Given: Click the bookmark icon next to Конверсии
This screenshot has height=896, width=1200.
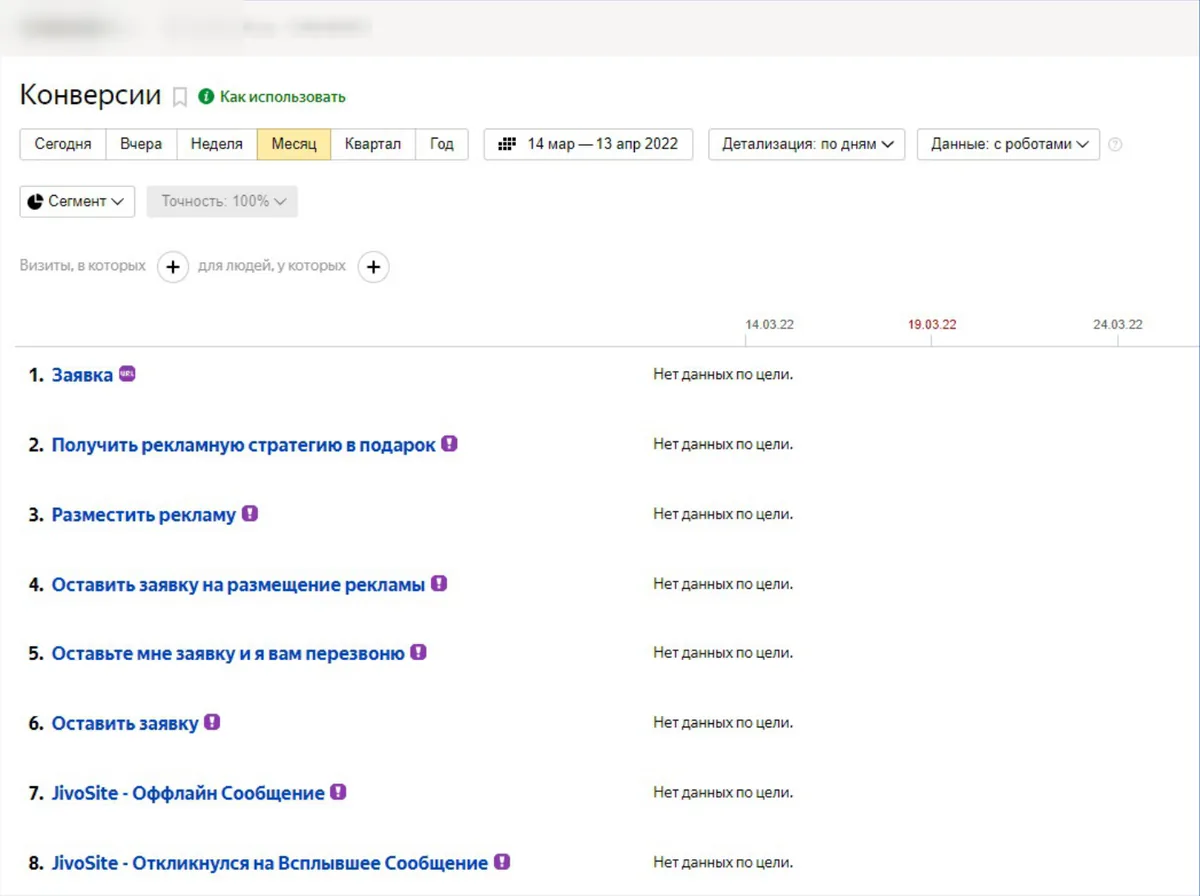Looking at the screenshot, I should coord(180,97).
